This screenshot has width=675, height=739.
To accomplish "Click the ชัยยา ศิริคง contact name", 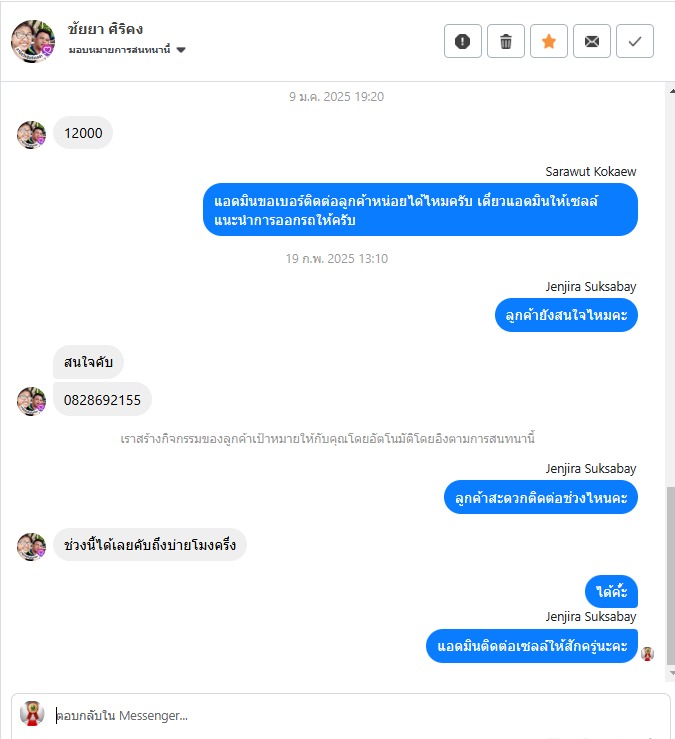I will (x=105, y=29).
